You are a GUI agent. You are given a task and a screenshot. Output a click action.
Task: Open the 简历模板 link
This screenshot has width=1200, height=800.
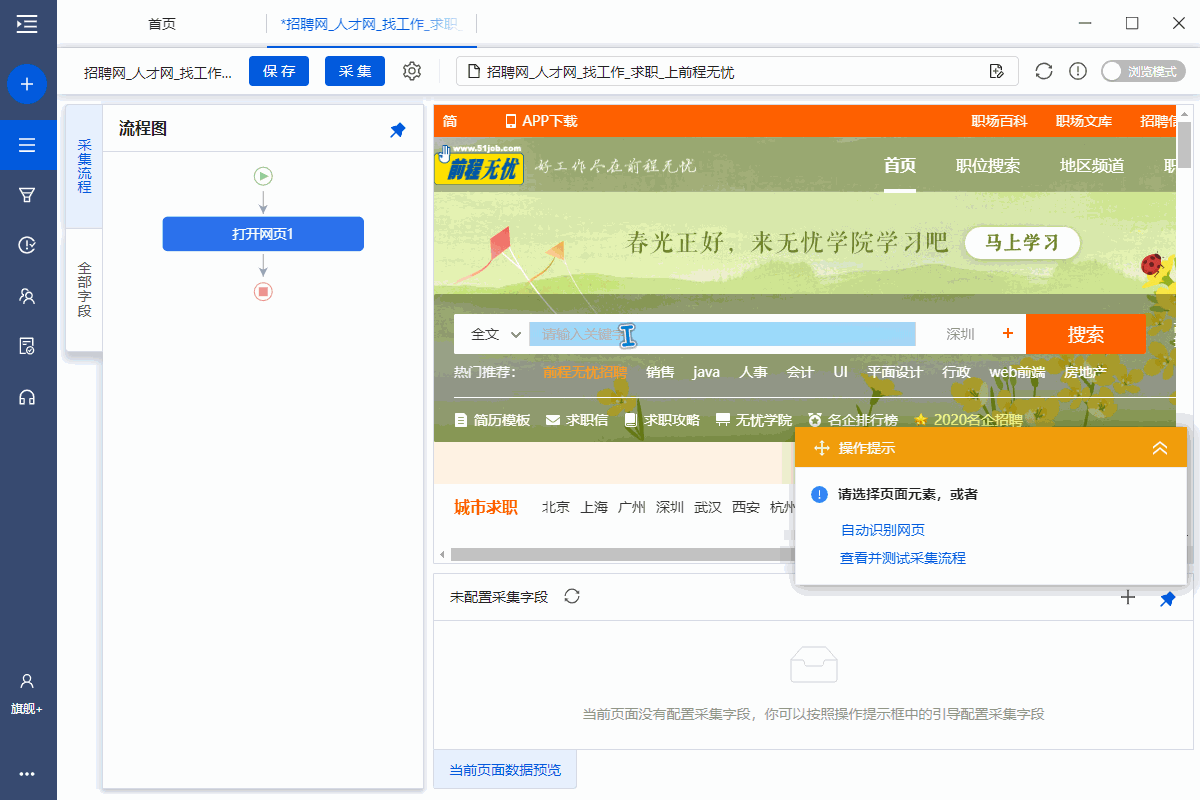click(x=493, y=420)
